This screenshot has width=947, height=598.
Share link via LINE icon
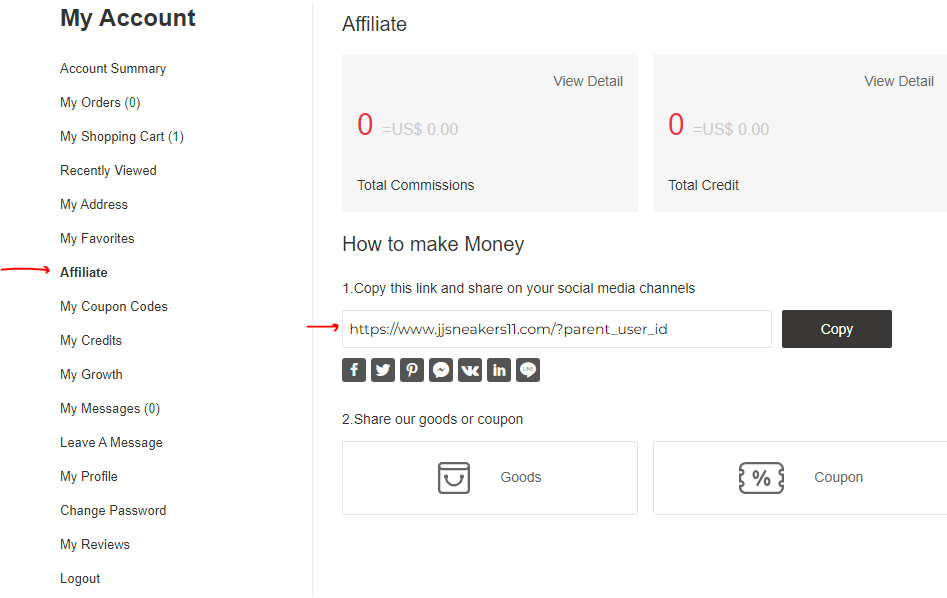coord(528,370)
